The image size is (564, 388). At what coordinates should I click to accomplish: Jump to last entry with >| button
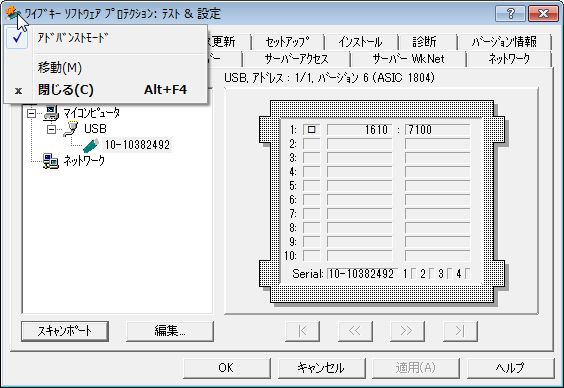[x=460, y=331]
